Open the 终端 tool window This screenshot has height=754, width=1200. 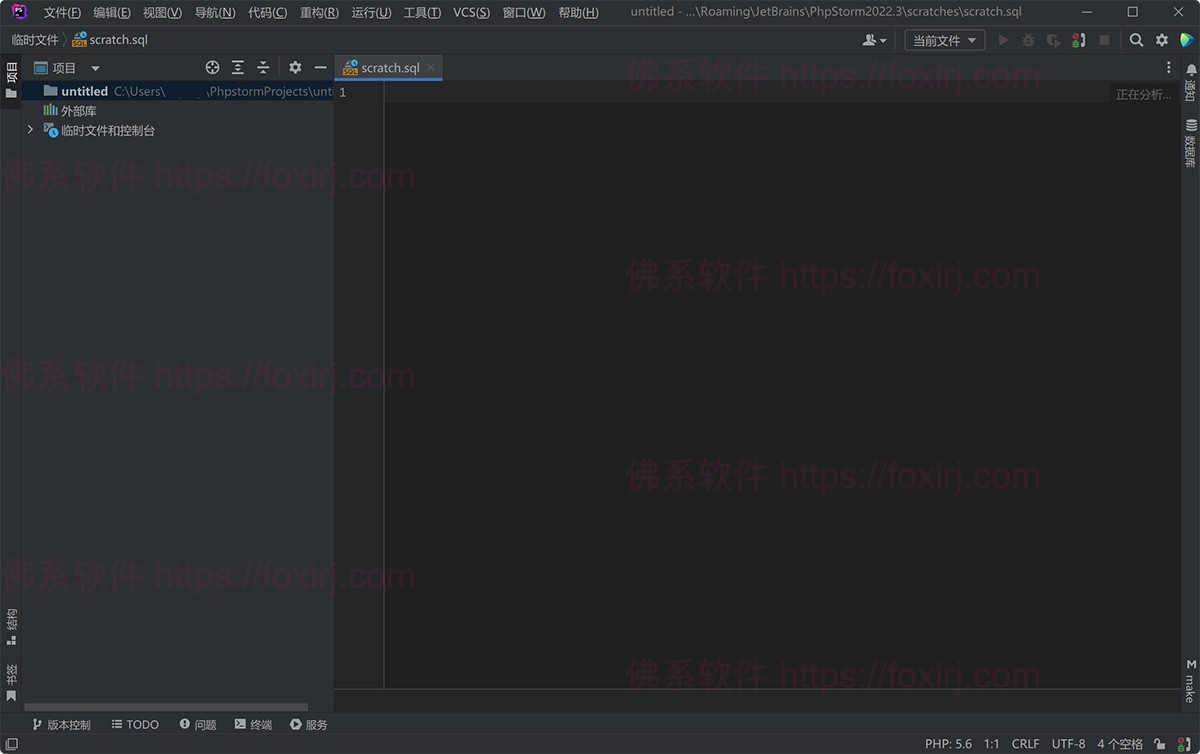(x=252, y=724)
